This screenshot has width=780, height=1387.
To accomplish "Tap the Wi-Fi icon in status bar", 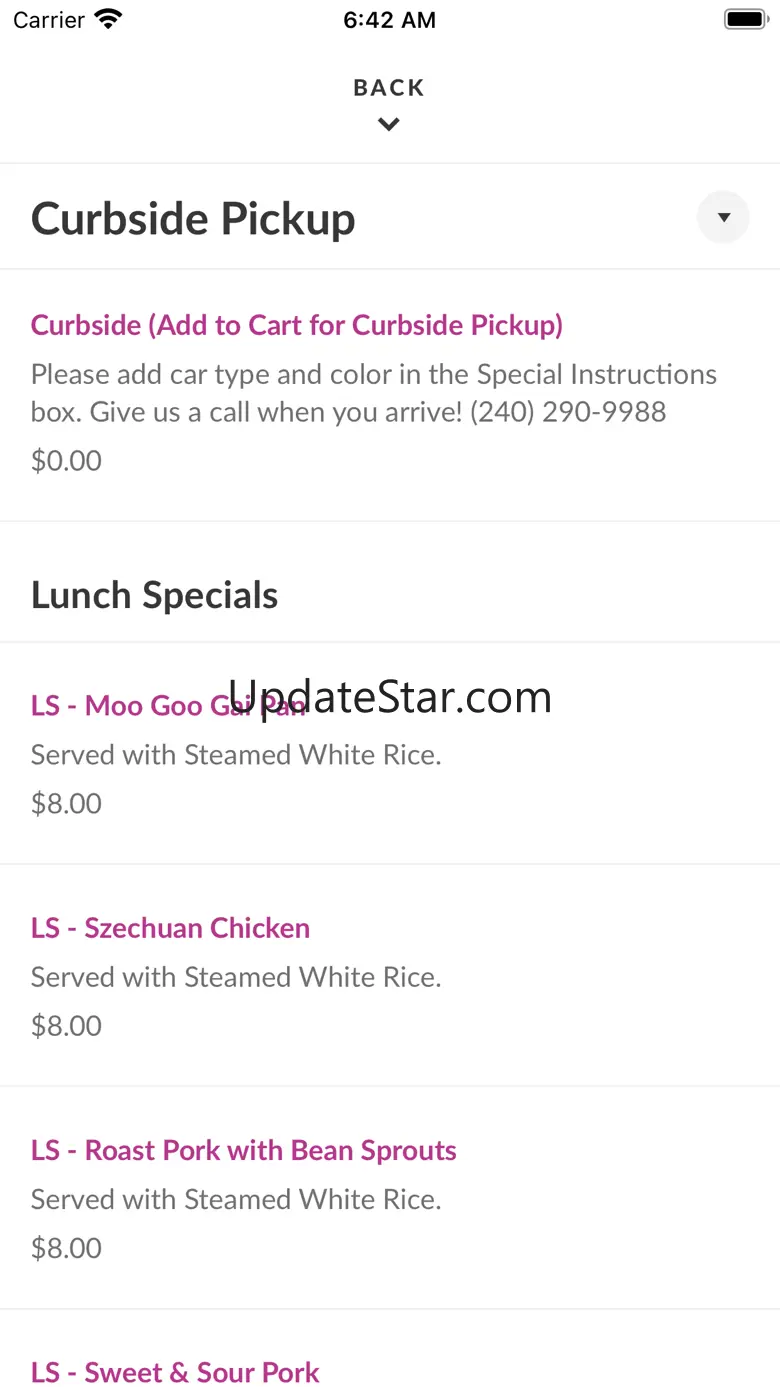I will tap(107, 19).
